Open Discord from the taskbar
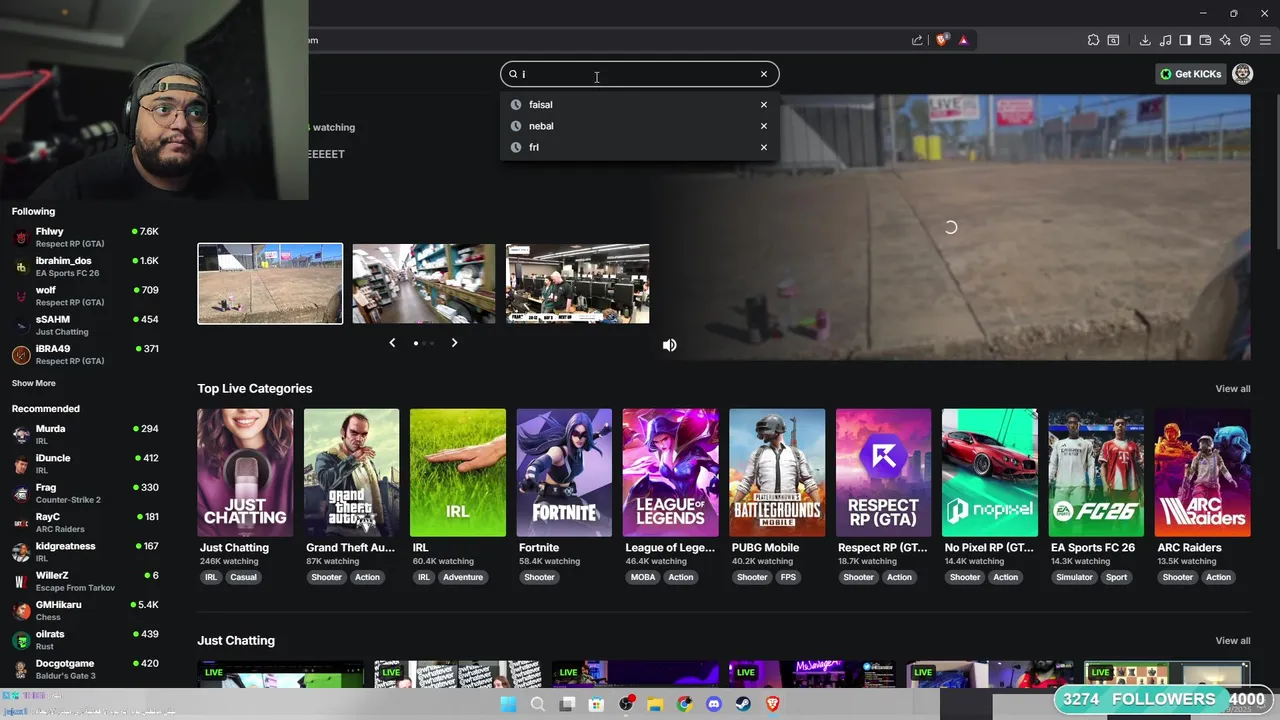Image resolution: width=1280 pixels, height=720 pixels. tap(714, 704)
